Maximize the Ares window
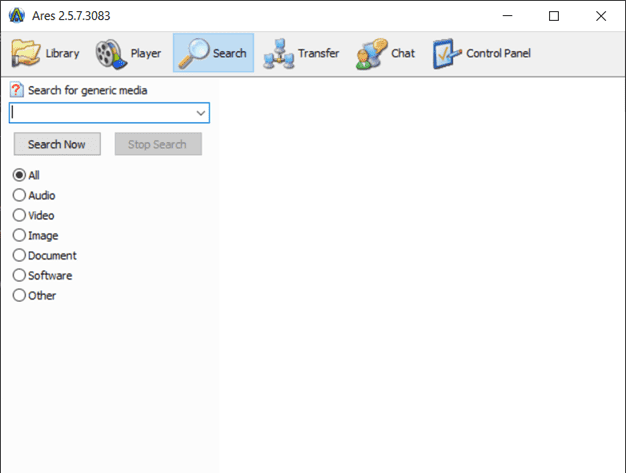The width and height of the screenshot is (626, 473). click(554, 16)
